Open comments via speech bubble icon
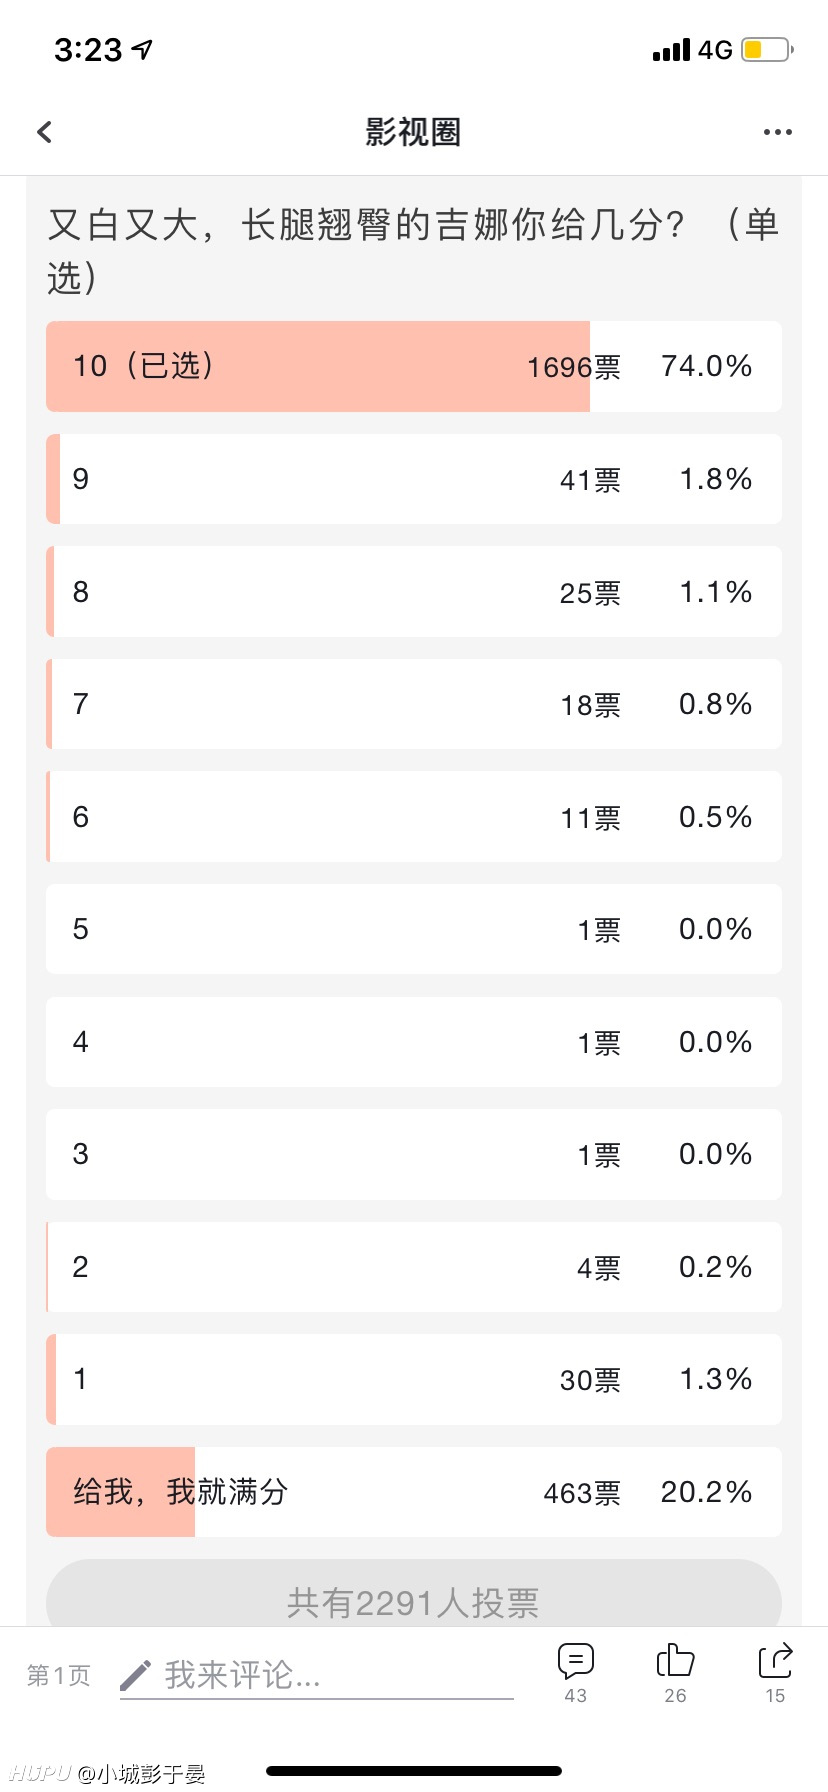The image size is (828, 1792). pos(576,1661)
